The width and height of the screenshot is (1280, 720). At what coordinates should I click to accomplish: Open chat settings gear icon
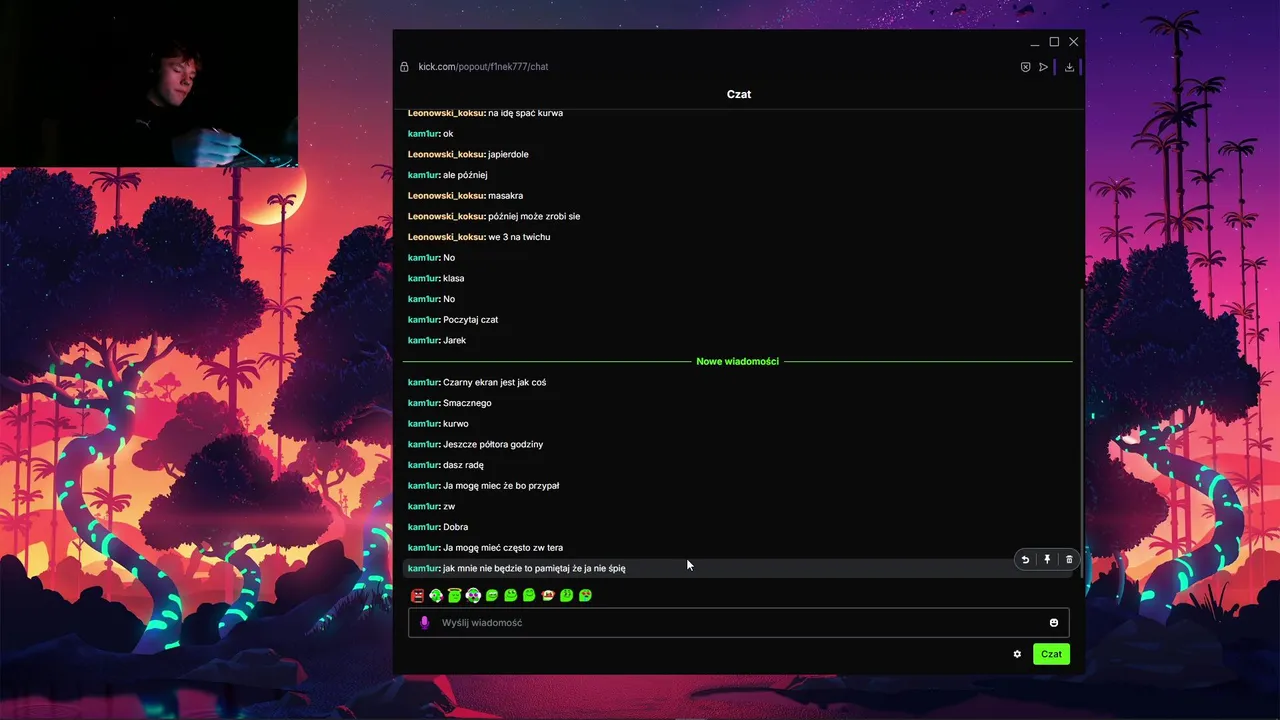pyautogui.click(x=1017, y=654)
